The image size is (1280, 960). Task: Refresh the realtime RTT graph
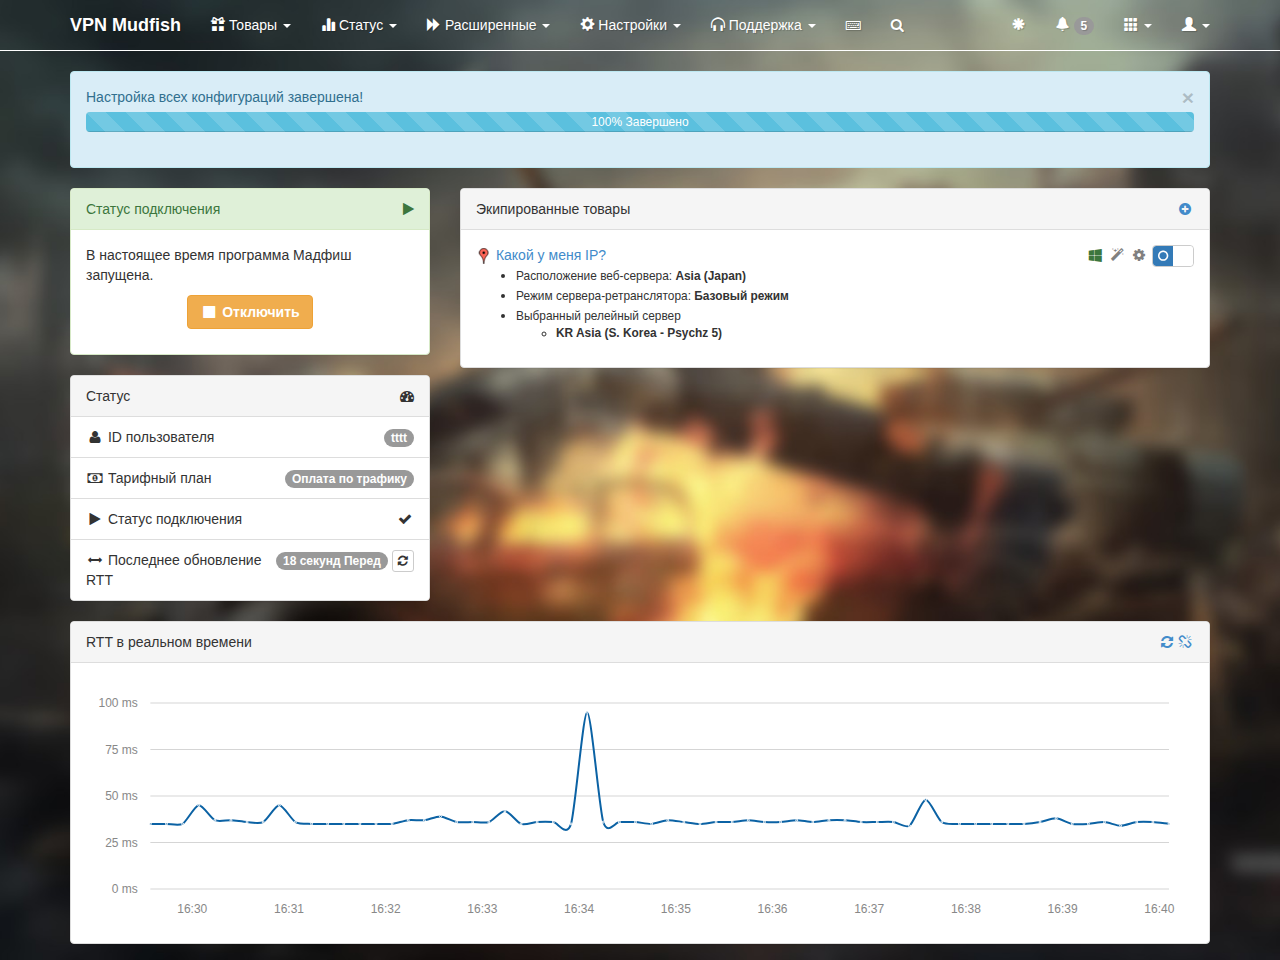(1166, 642)
